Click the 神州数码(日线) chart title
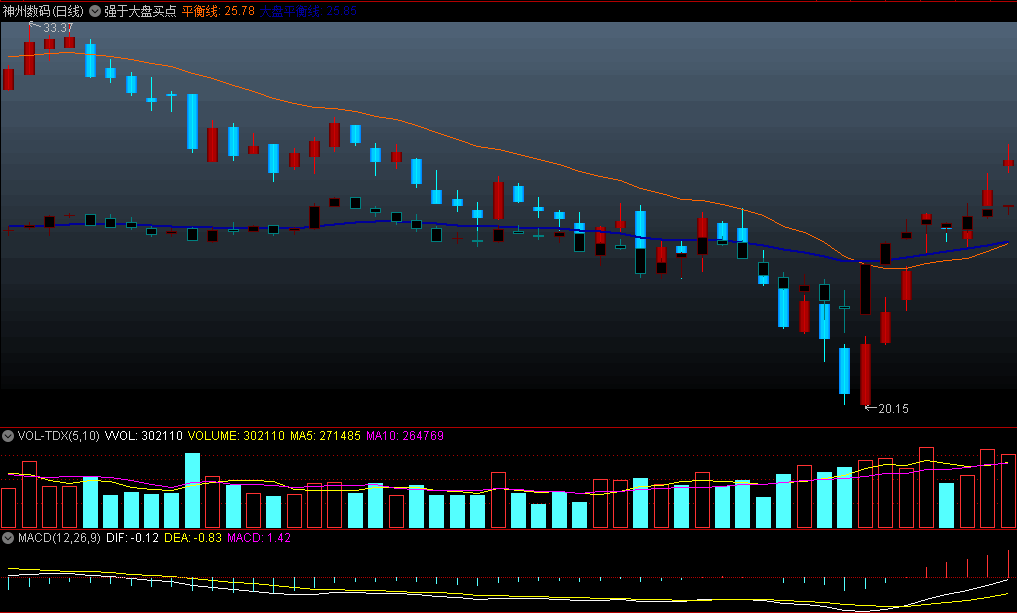 point(43,11)
